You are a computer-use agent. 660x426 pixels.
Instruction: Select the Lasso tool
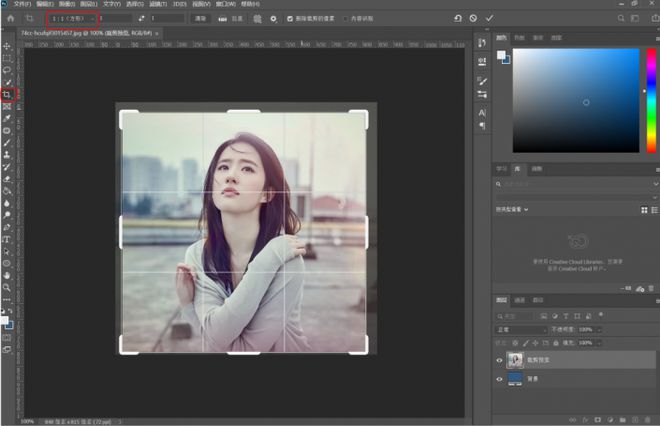point(7,70)
